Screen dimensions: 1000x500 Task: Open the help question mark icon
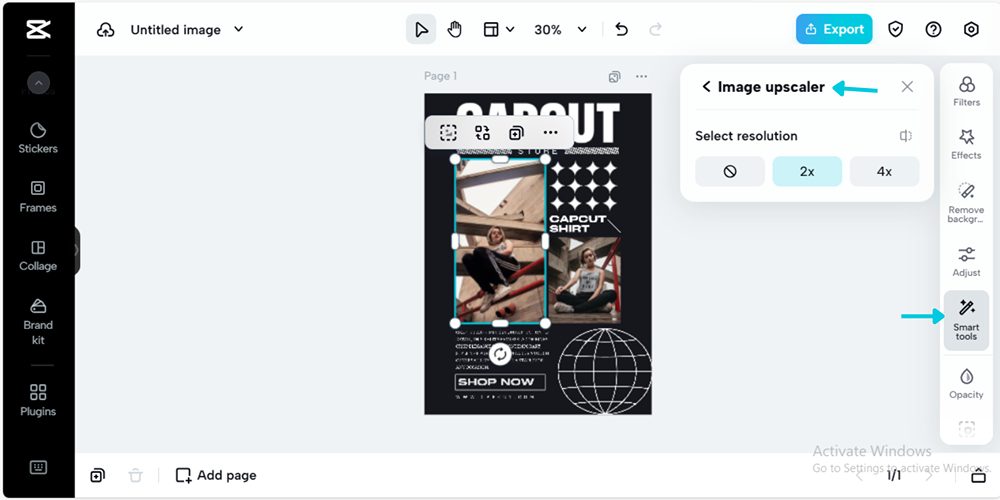[x=934, y=29]
